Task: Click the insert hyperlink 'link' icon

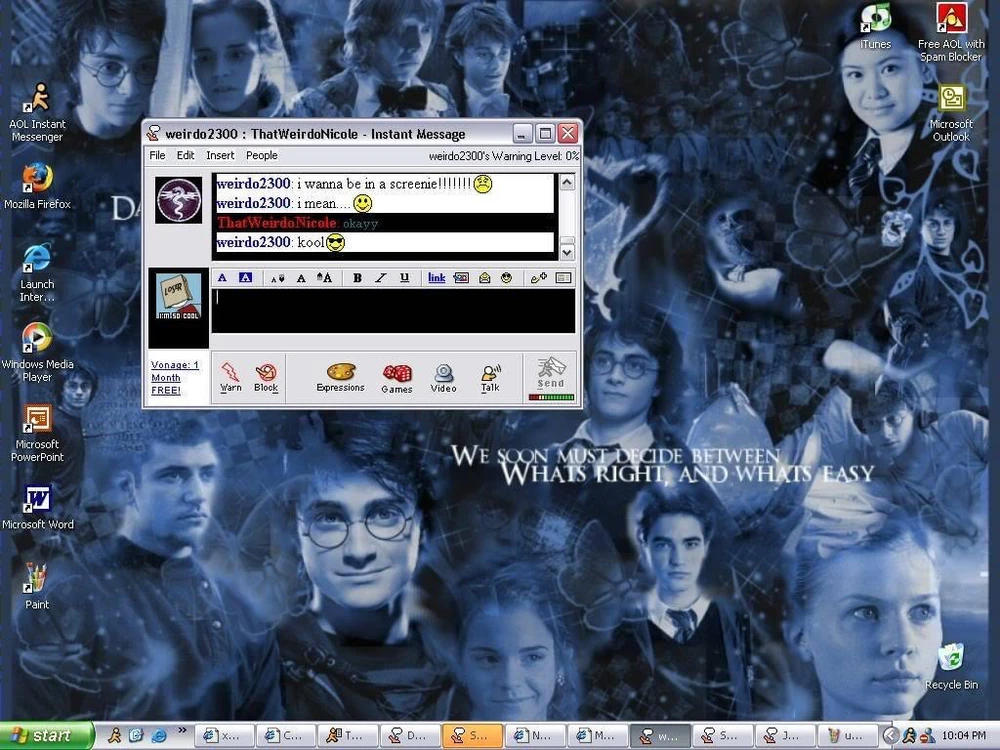Action: pyautogui.click(x=437, y=278)
